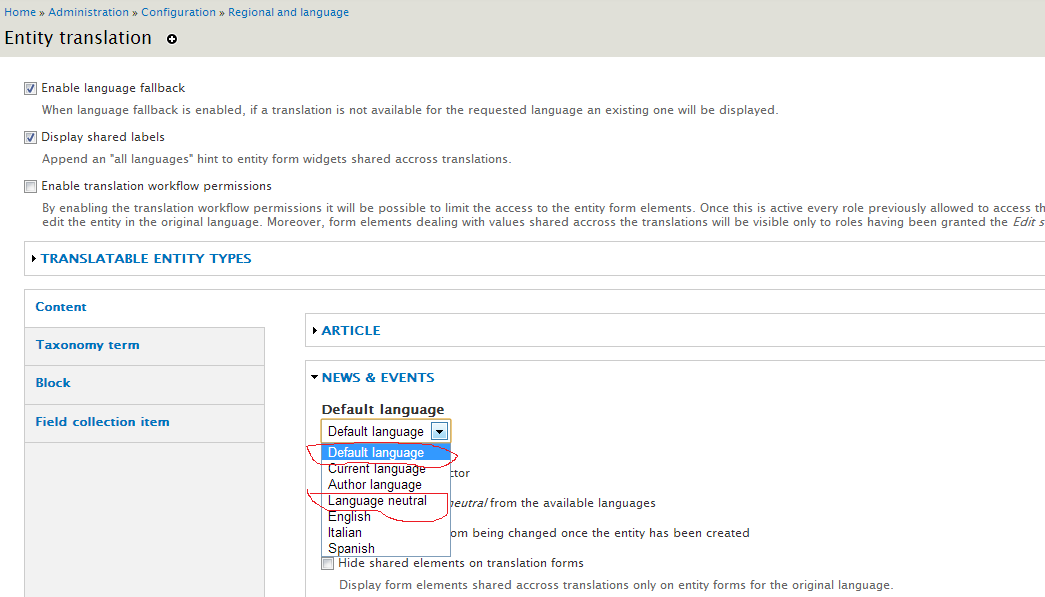The height and width of the screenshot is (597, 1045).
Task: Enable language fallback checkbox
Action: (x=30, y=88)
